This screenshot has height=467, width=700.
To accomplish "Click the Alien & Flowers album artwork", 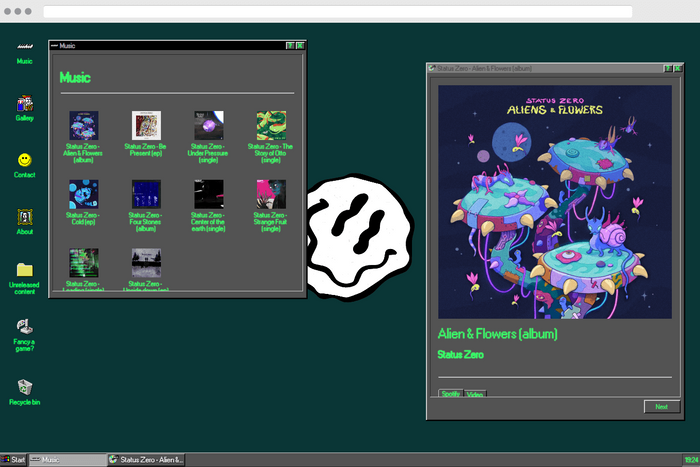I will [555, 201].
